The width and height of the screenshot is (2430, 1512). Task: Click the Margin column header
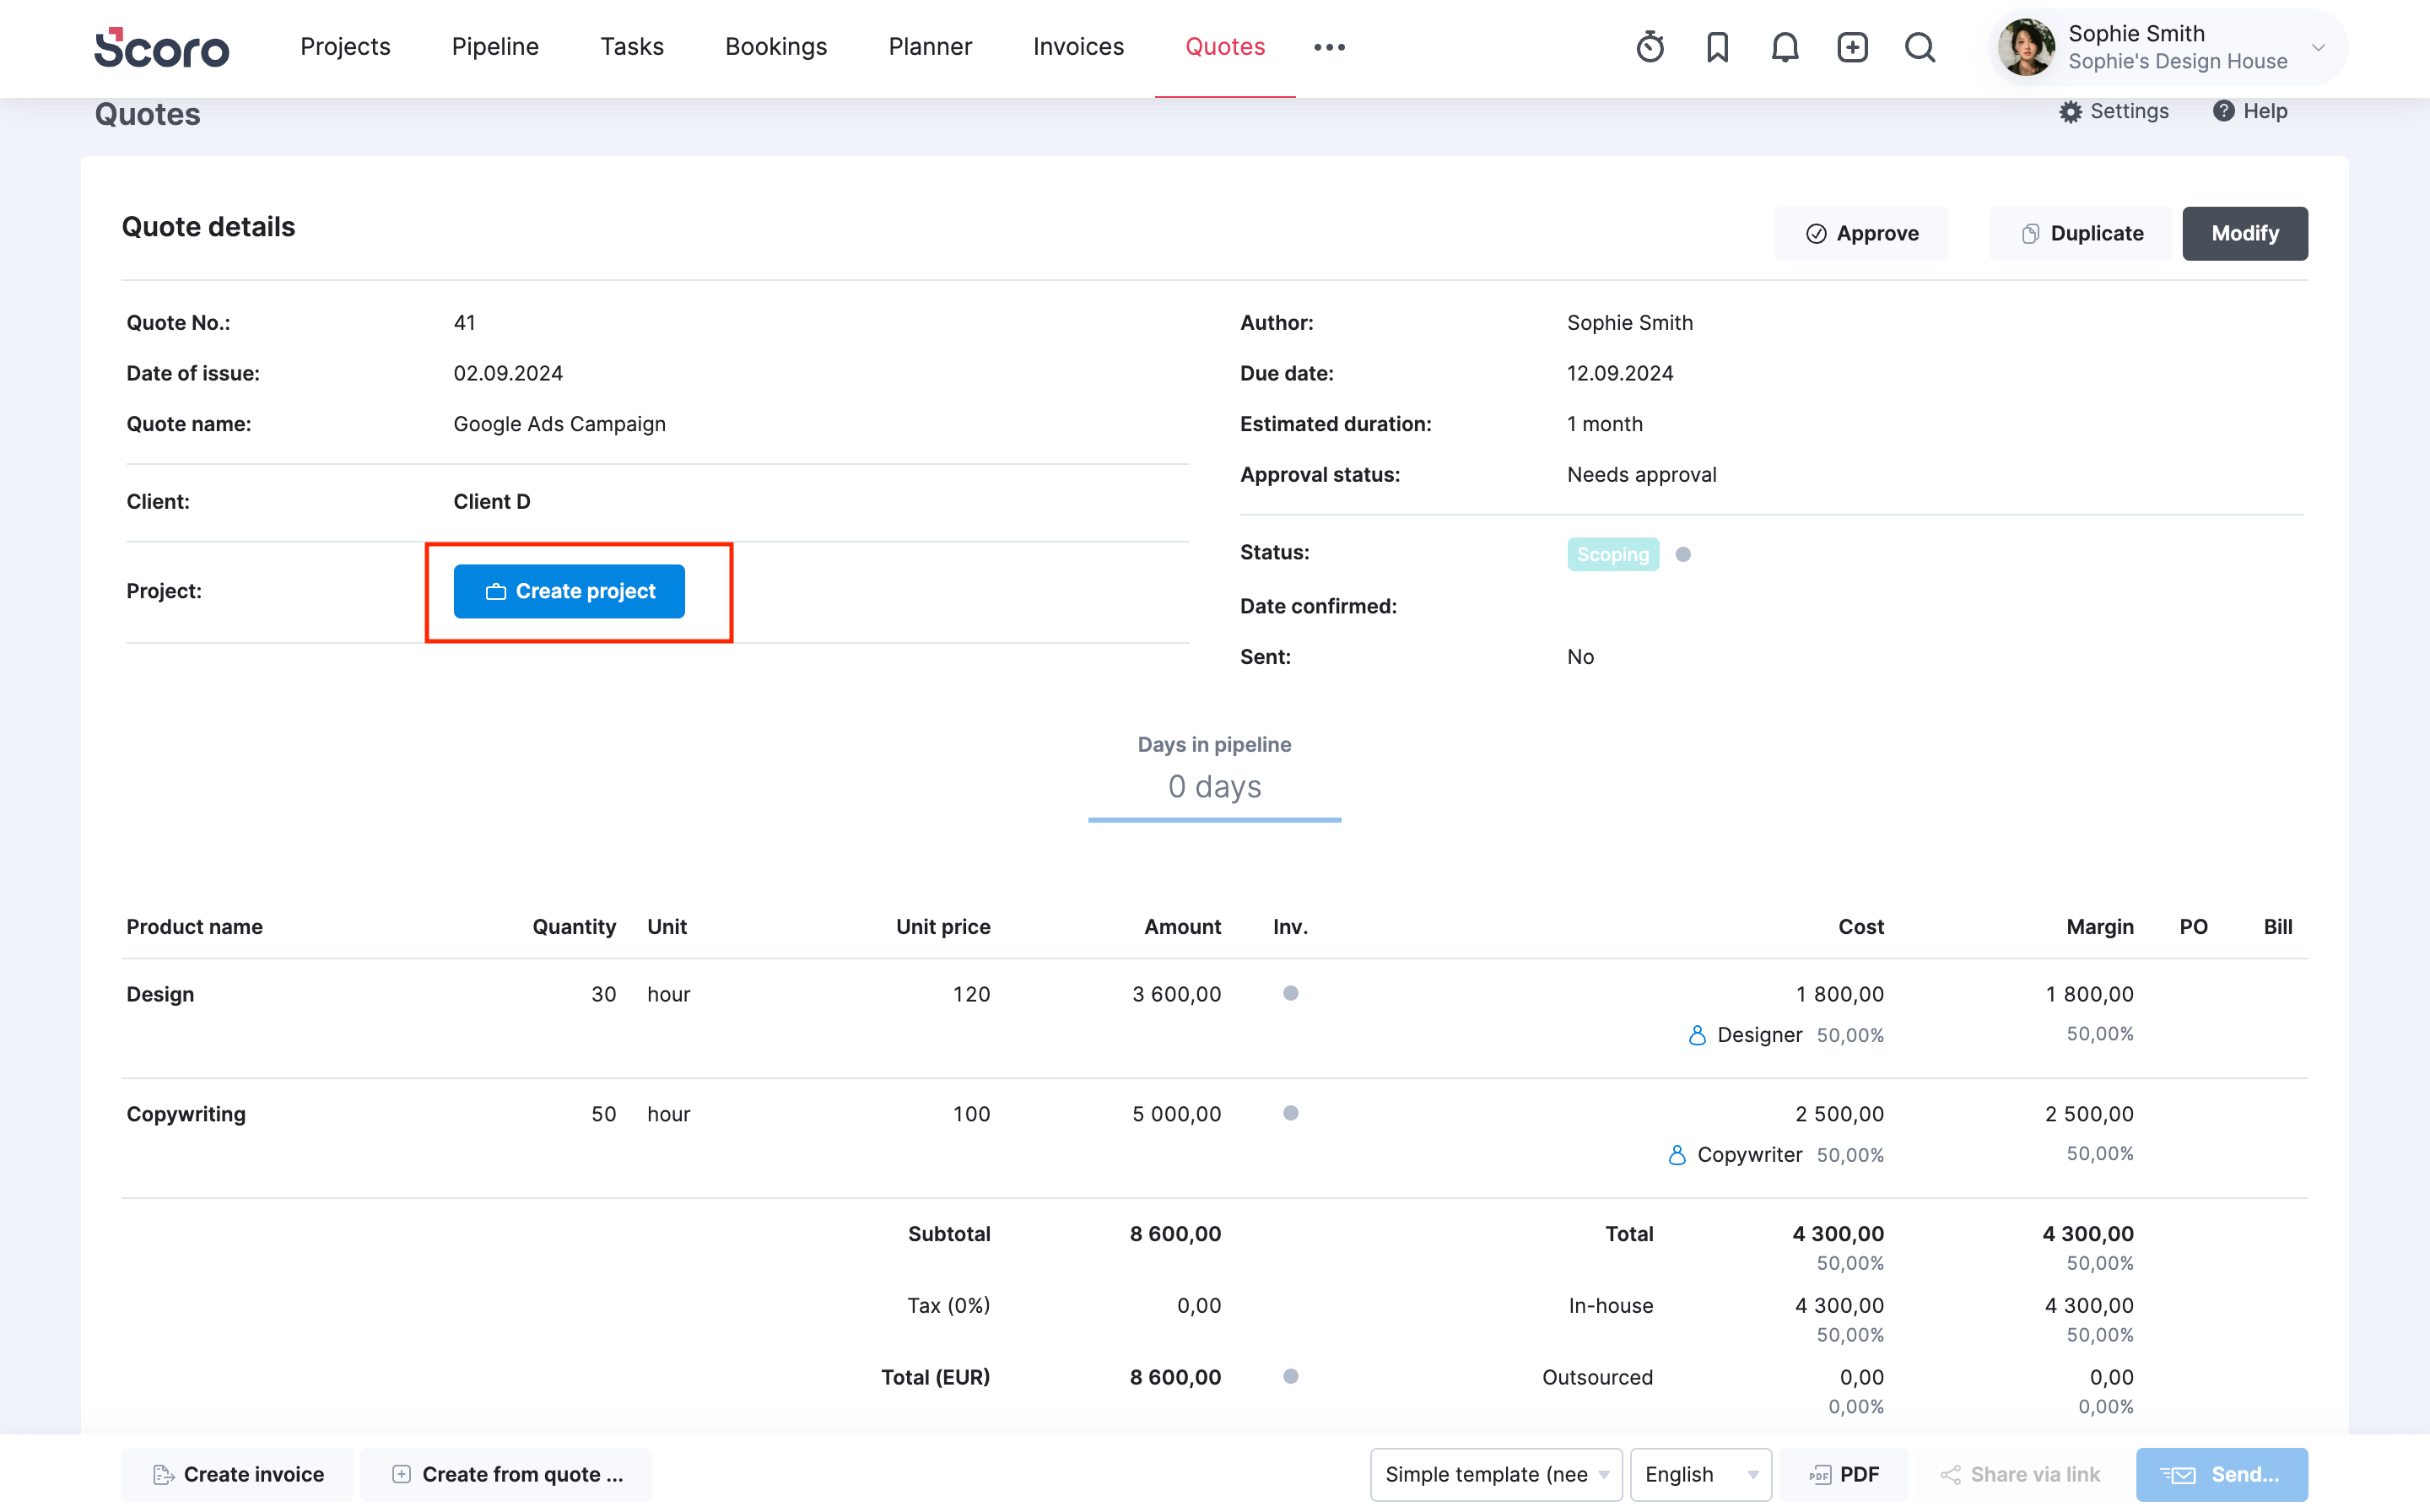point(2100,927)
